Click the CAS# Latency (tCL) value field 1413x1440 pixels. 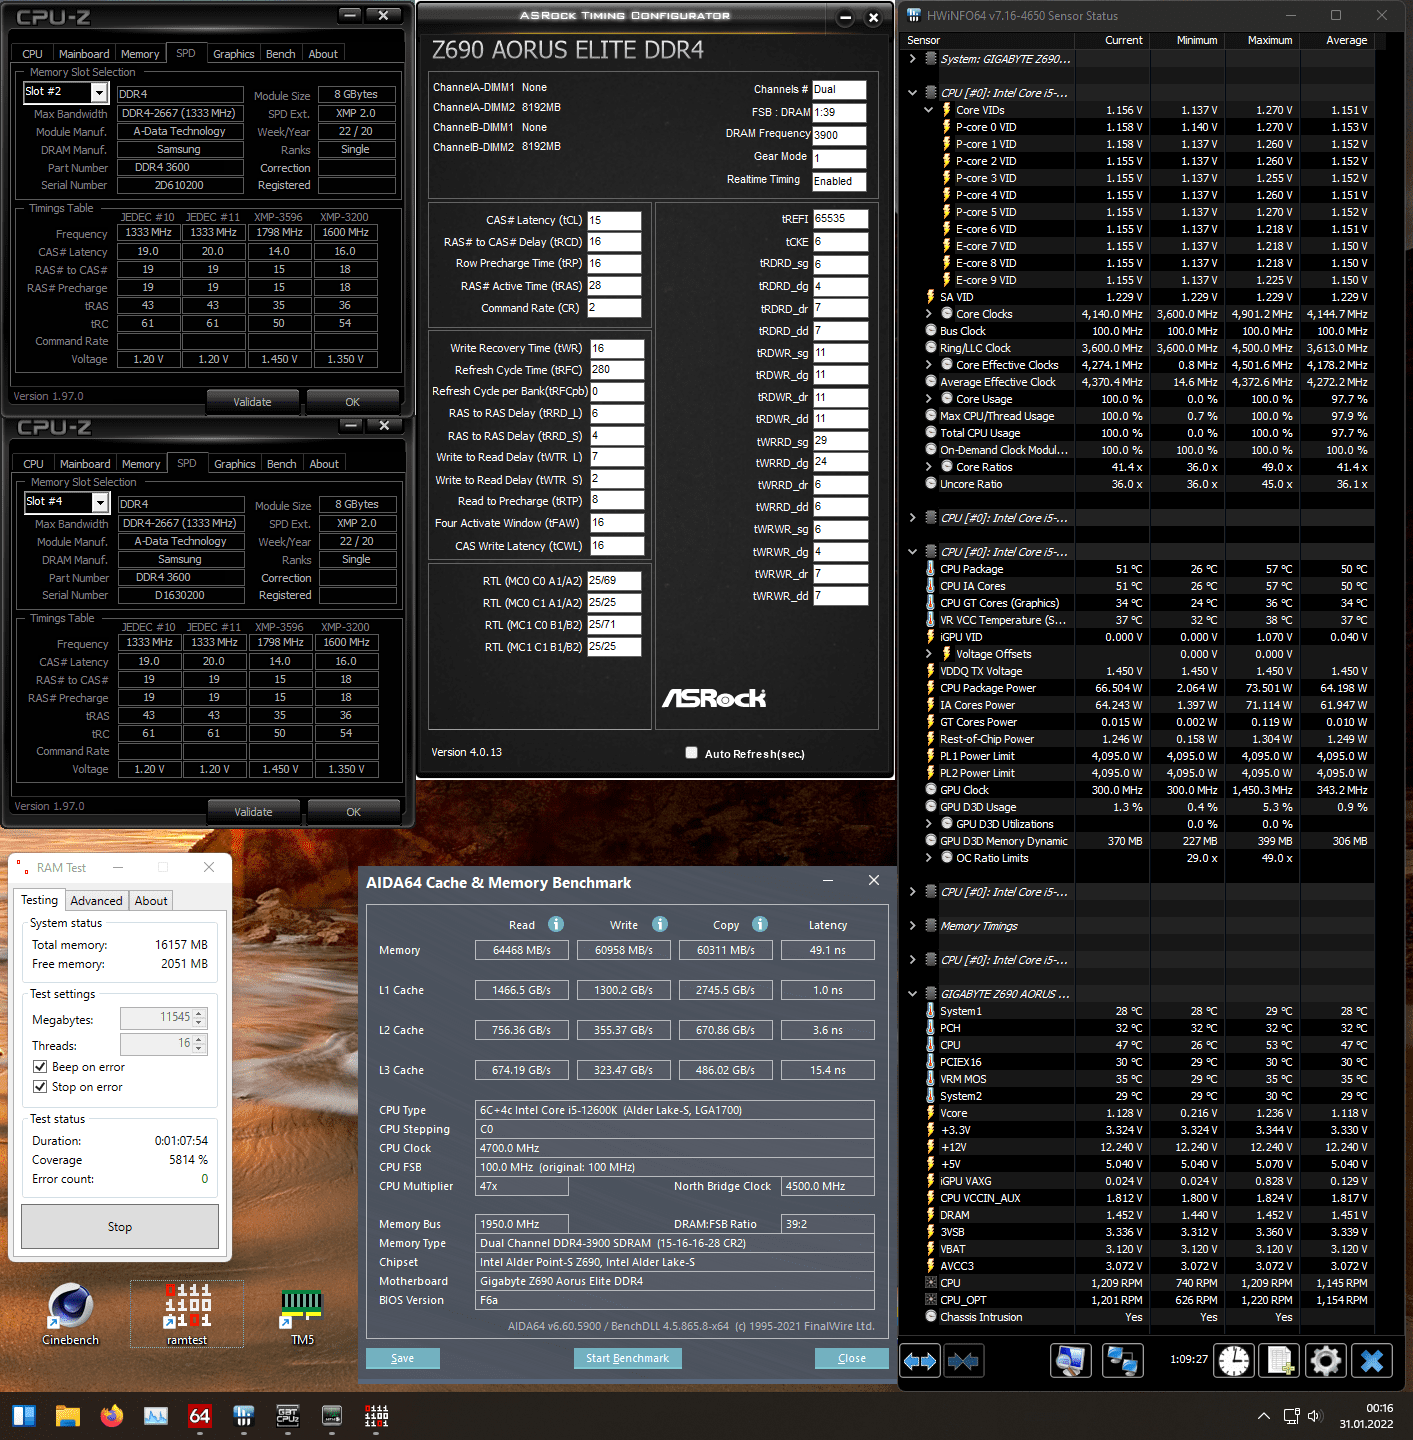tap(614, 220)
